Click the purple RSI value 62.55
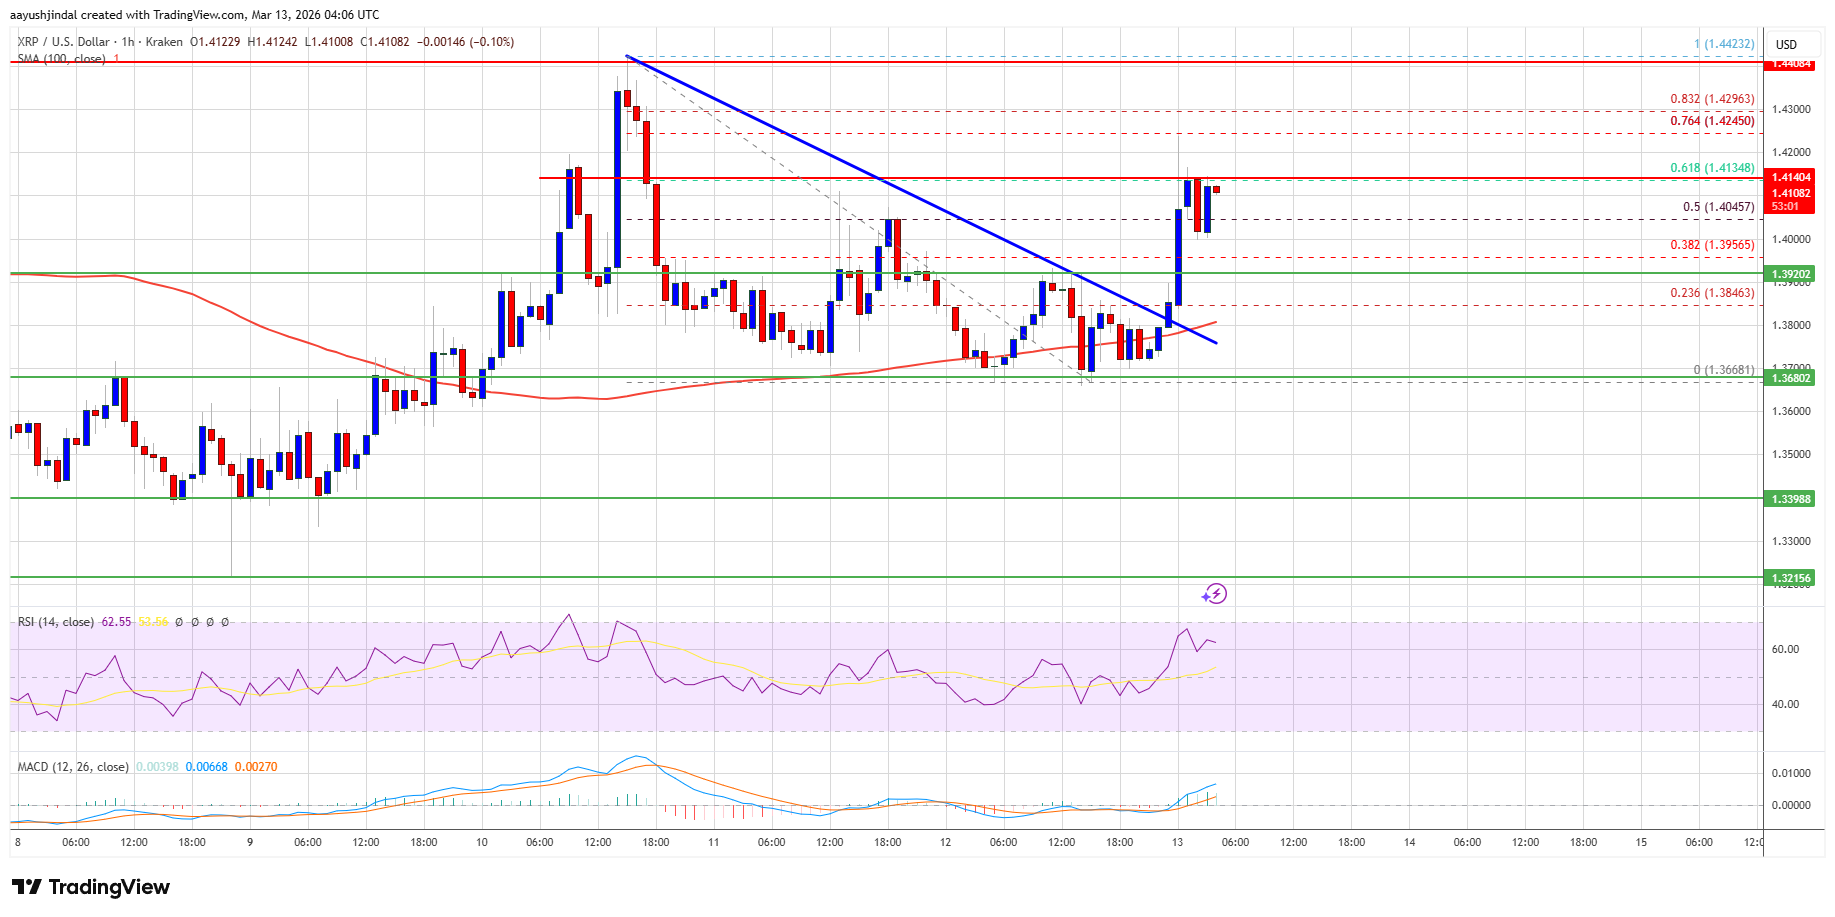The image size is (1835, 917). (x=115, y=621)
